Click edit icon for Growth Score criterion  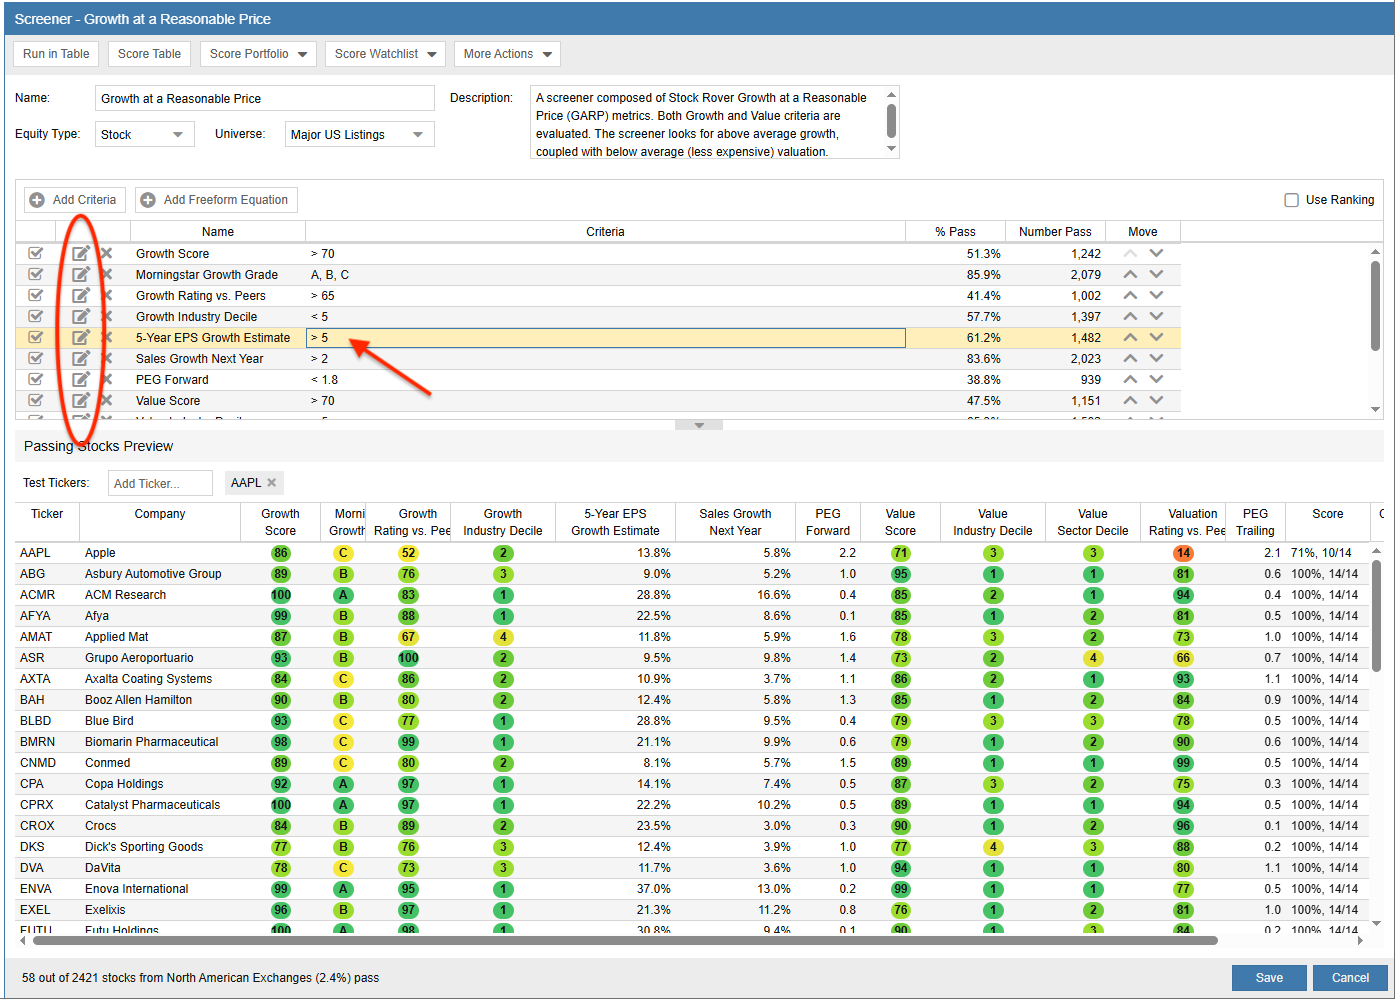pos(81,254)
